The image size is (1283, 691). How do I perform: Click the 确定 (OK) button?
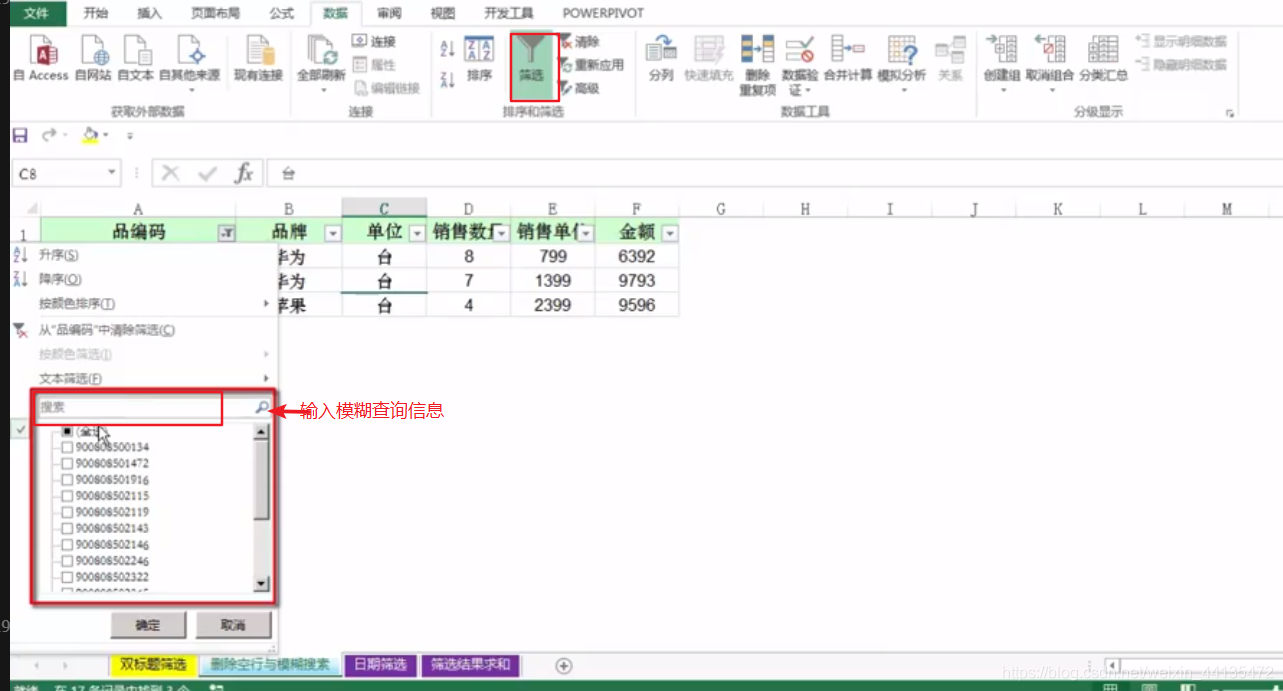click(147, 624)
